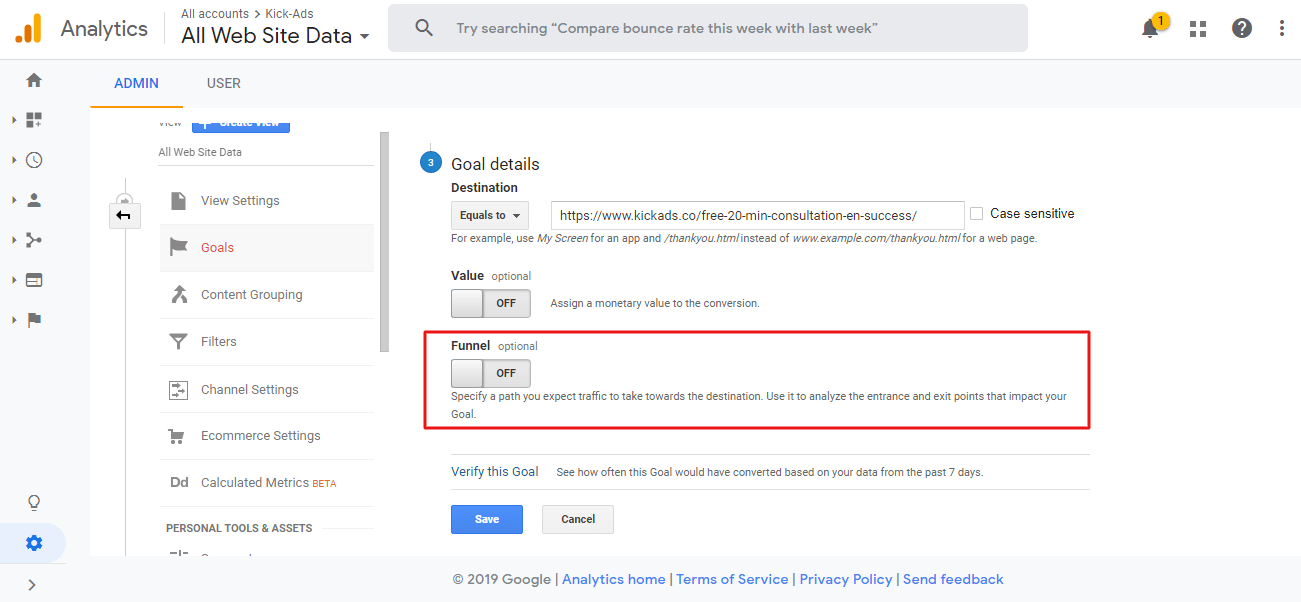Screen dimensions: 1301x602
Task: Check the Case sensitive checkbox
Action: click(977, 214)
